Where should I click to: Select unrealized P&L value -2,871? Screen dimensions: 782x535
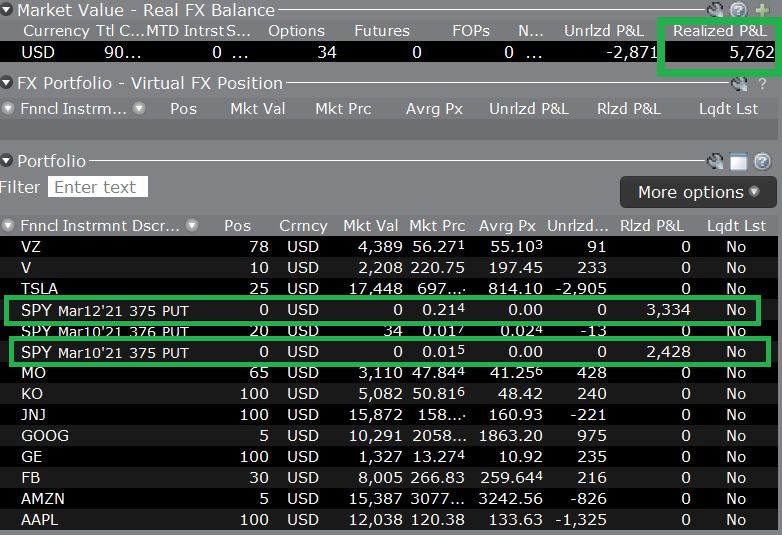(x=632, y=52)
